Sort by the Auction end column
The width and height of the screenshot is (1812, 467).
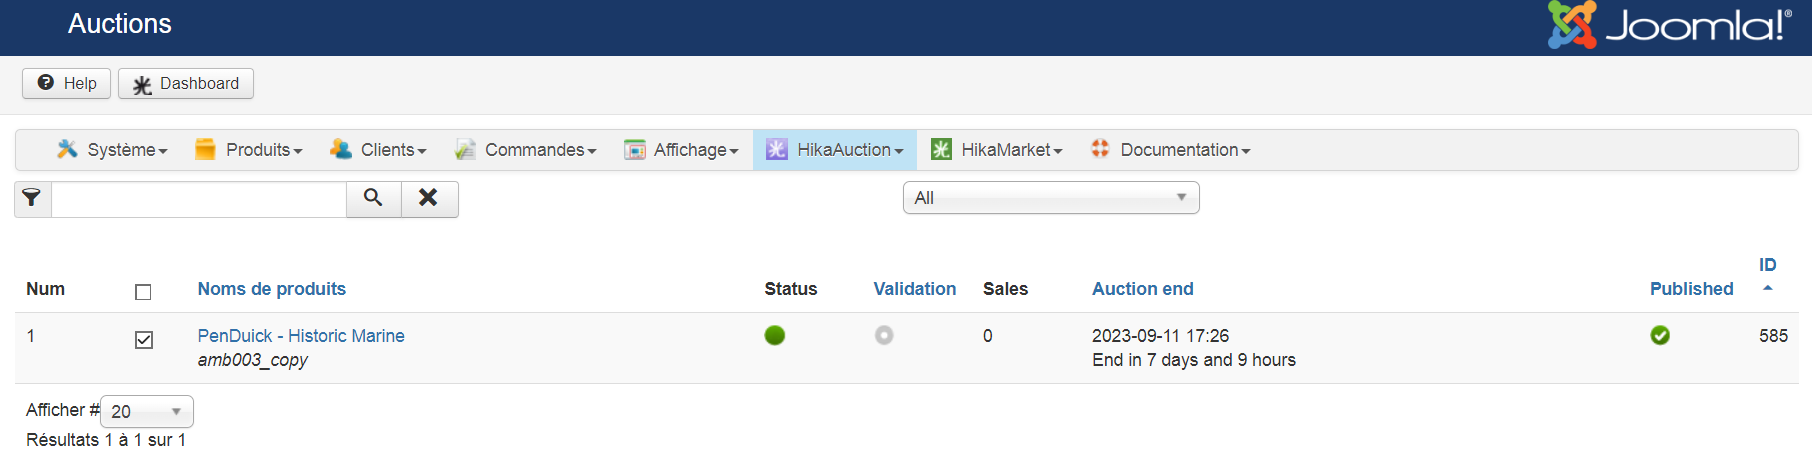tap(1142, 289)
